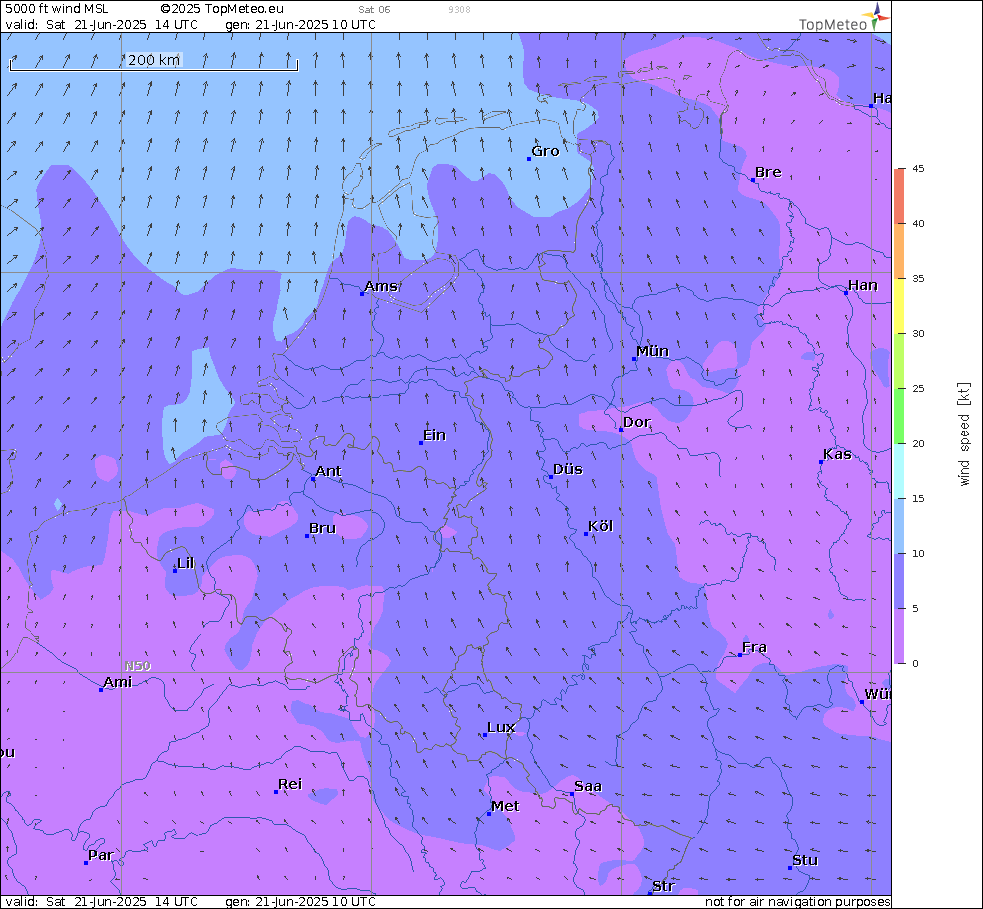Click the Lux city label
The height and width of the screenshot is (909, 983).
click(x=501, y=727)
